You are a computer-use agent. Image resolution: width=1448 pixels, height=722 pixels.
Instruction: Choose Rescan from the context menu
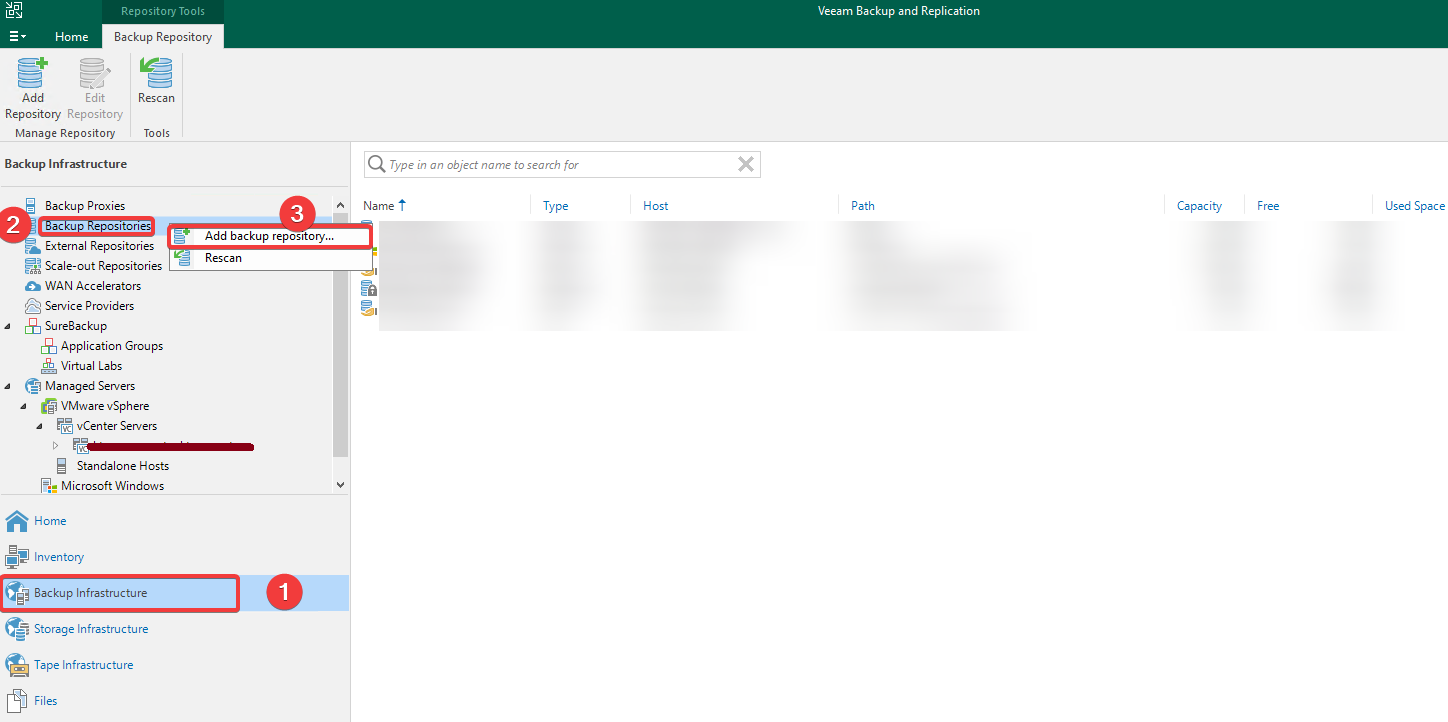223,258
